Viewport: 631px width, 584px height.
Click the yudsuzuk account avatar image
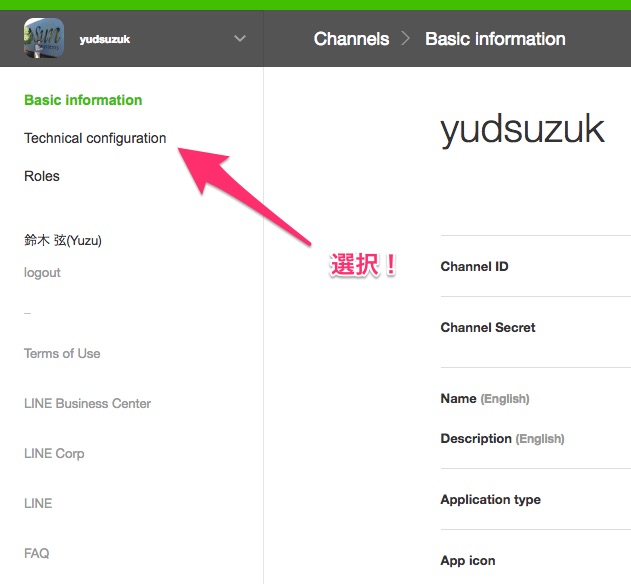[x=43, y=38]
